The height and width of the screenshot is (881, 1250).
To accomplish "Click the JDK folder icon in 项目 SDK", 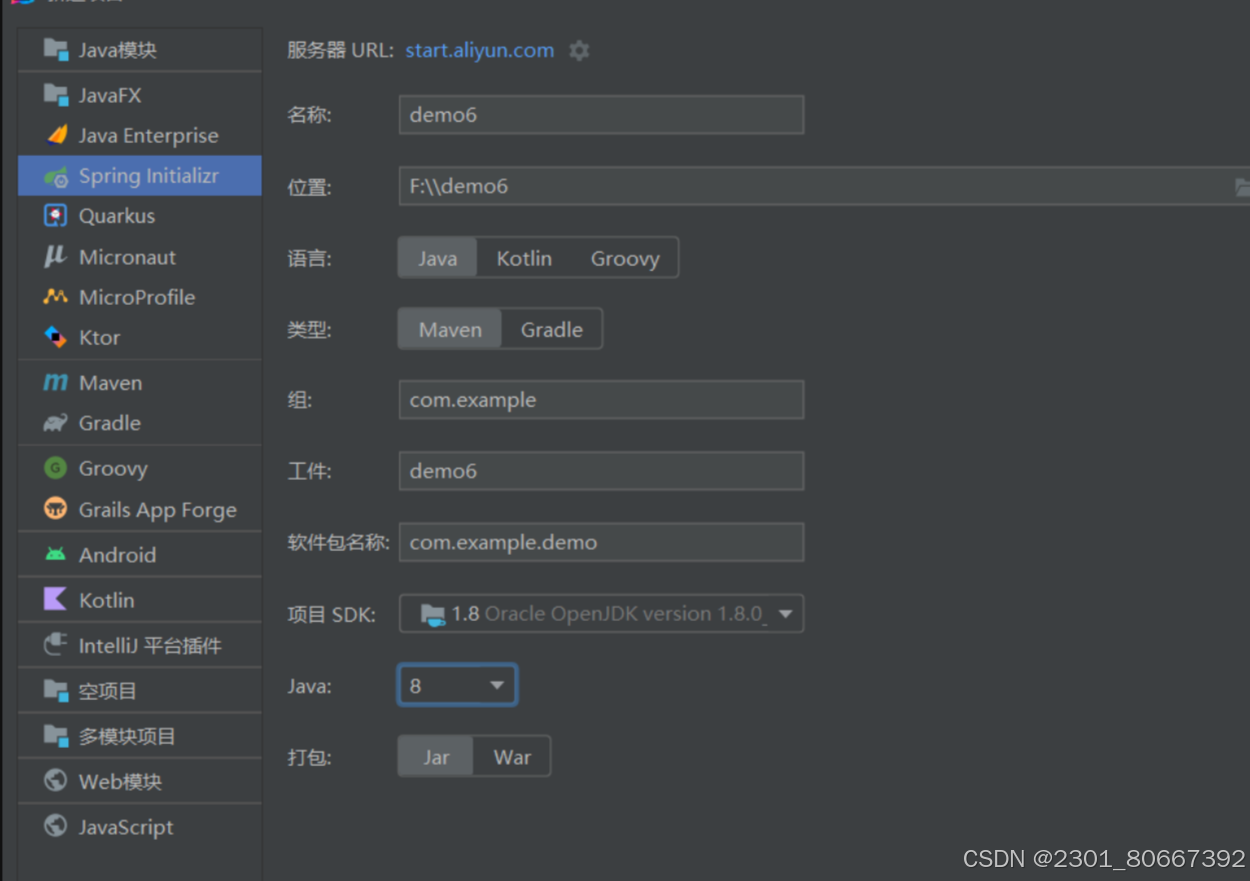I will (x=432, y=614).
